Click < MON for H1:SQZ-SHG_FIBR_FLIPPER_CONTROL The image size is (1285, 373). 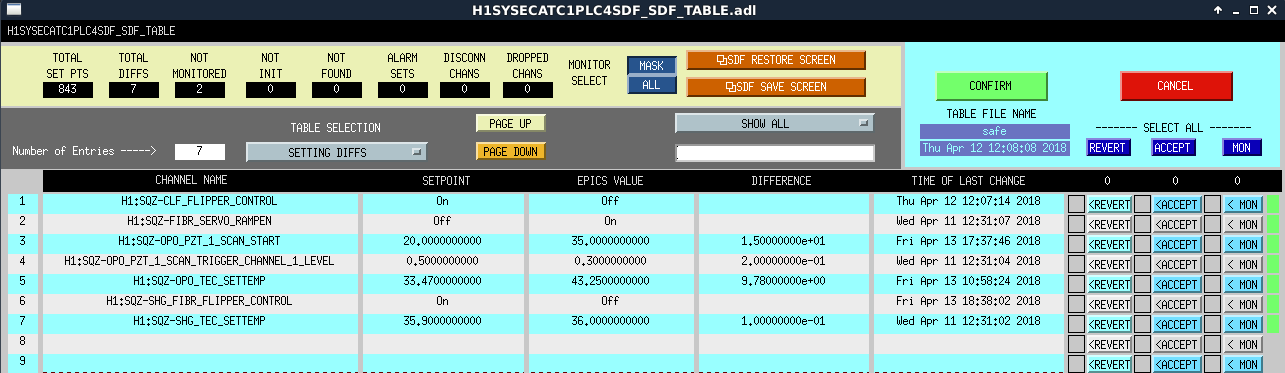1243,304
